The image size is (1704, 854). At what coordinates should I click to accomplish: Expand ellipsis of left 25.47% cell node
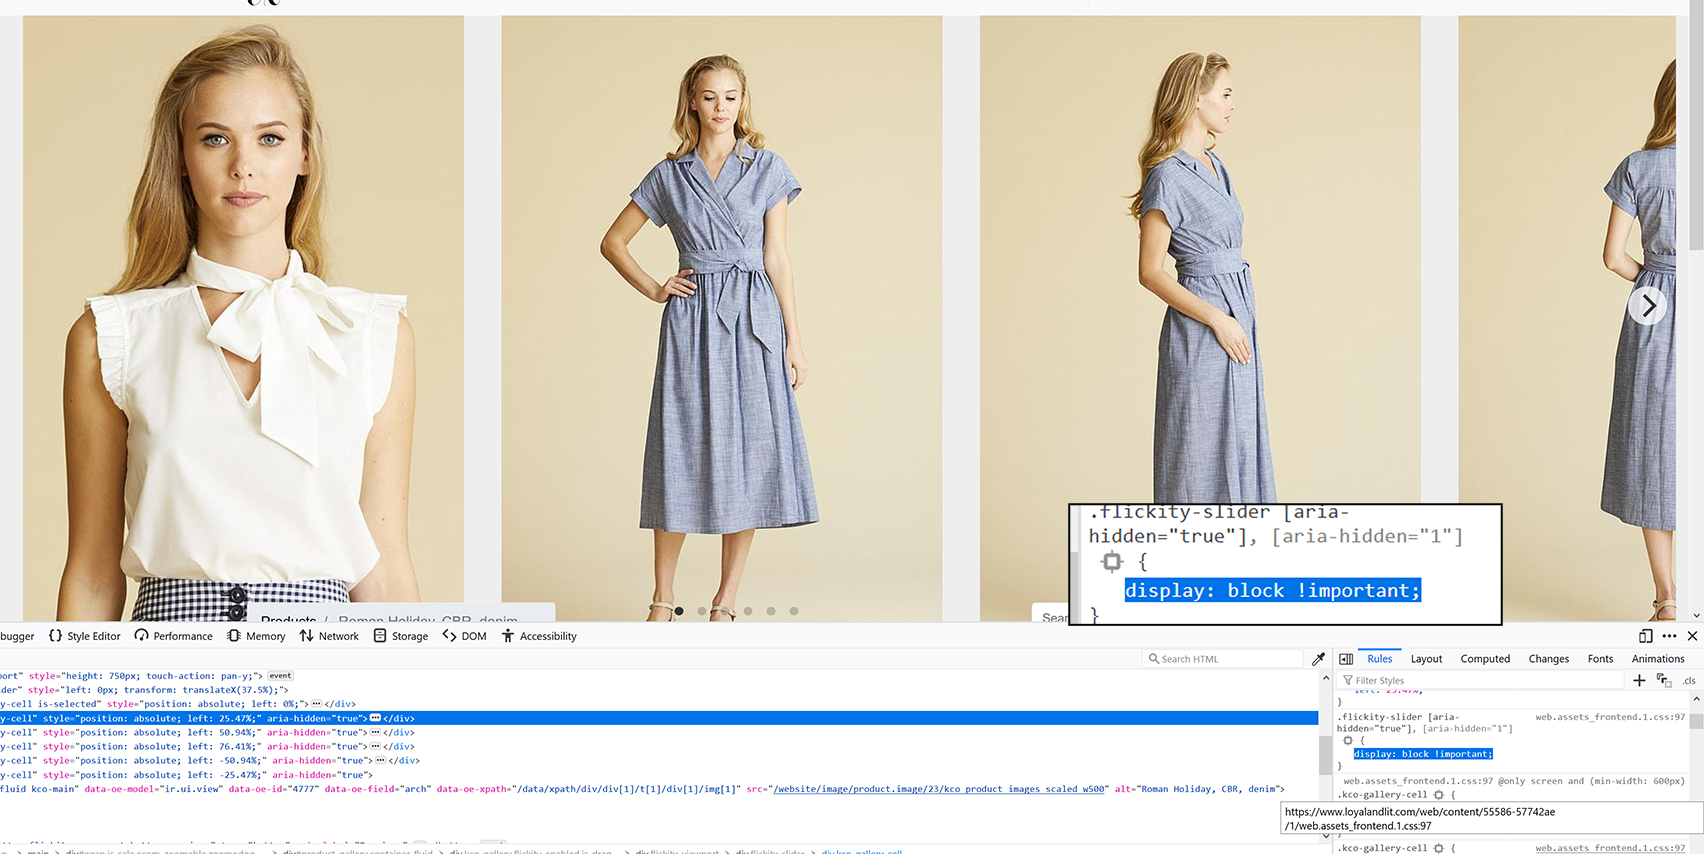(x=375, y=718)
